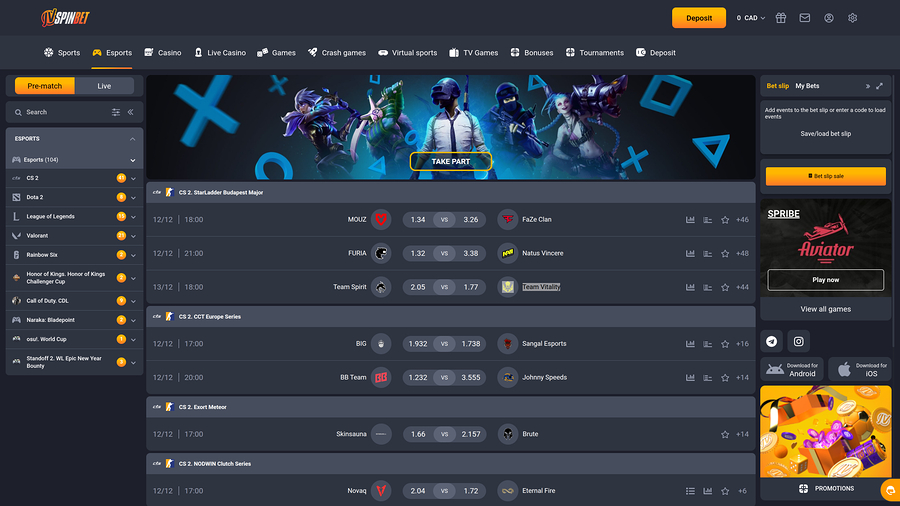Click Save/load bet slip link
The image size is (900, 506).
[826, 134]
